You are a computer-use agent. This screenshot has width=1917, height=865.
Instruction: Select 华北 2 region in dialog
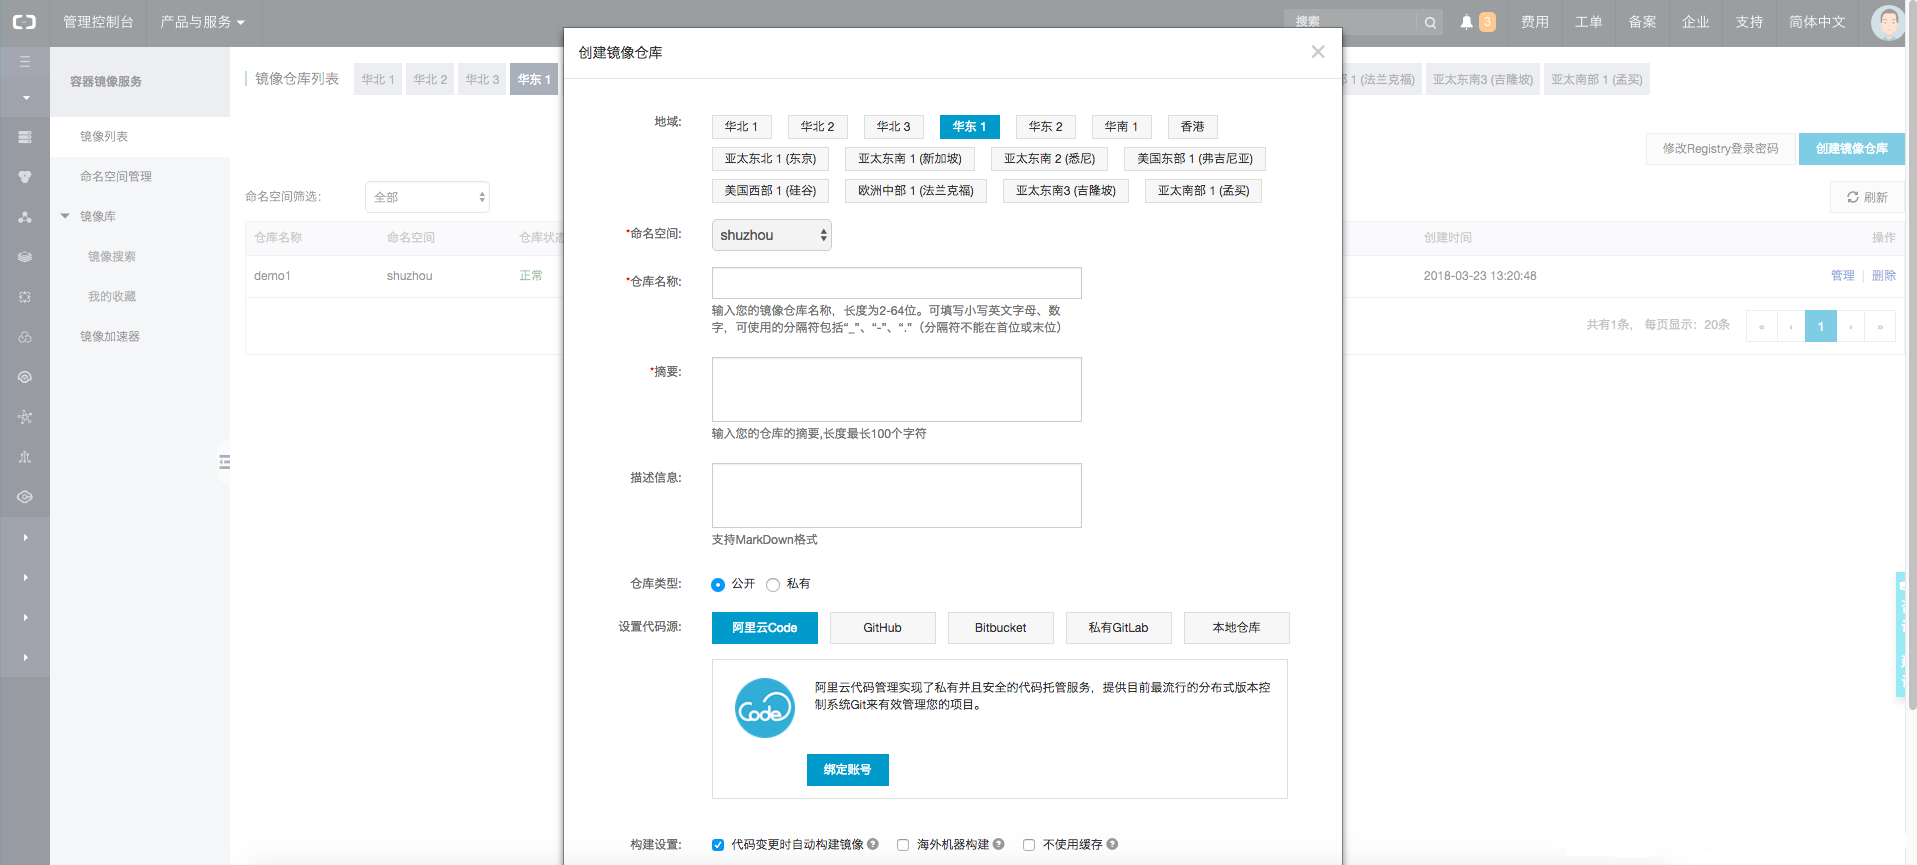[x=817, y=127]
